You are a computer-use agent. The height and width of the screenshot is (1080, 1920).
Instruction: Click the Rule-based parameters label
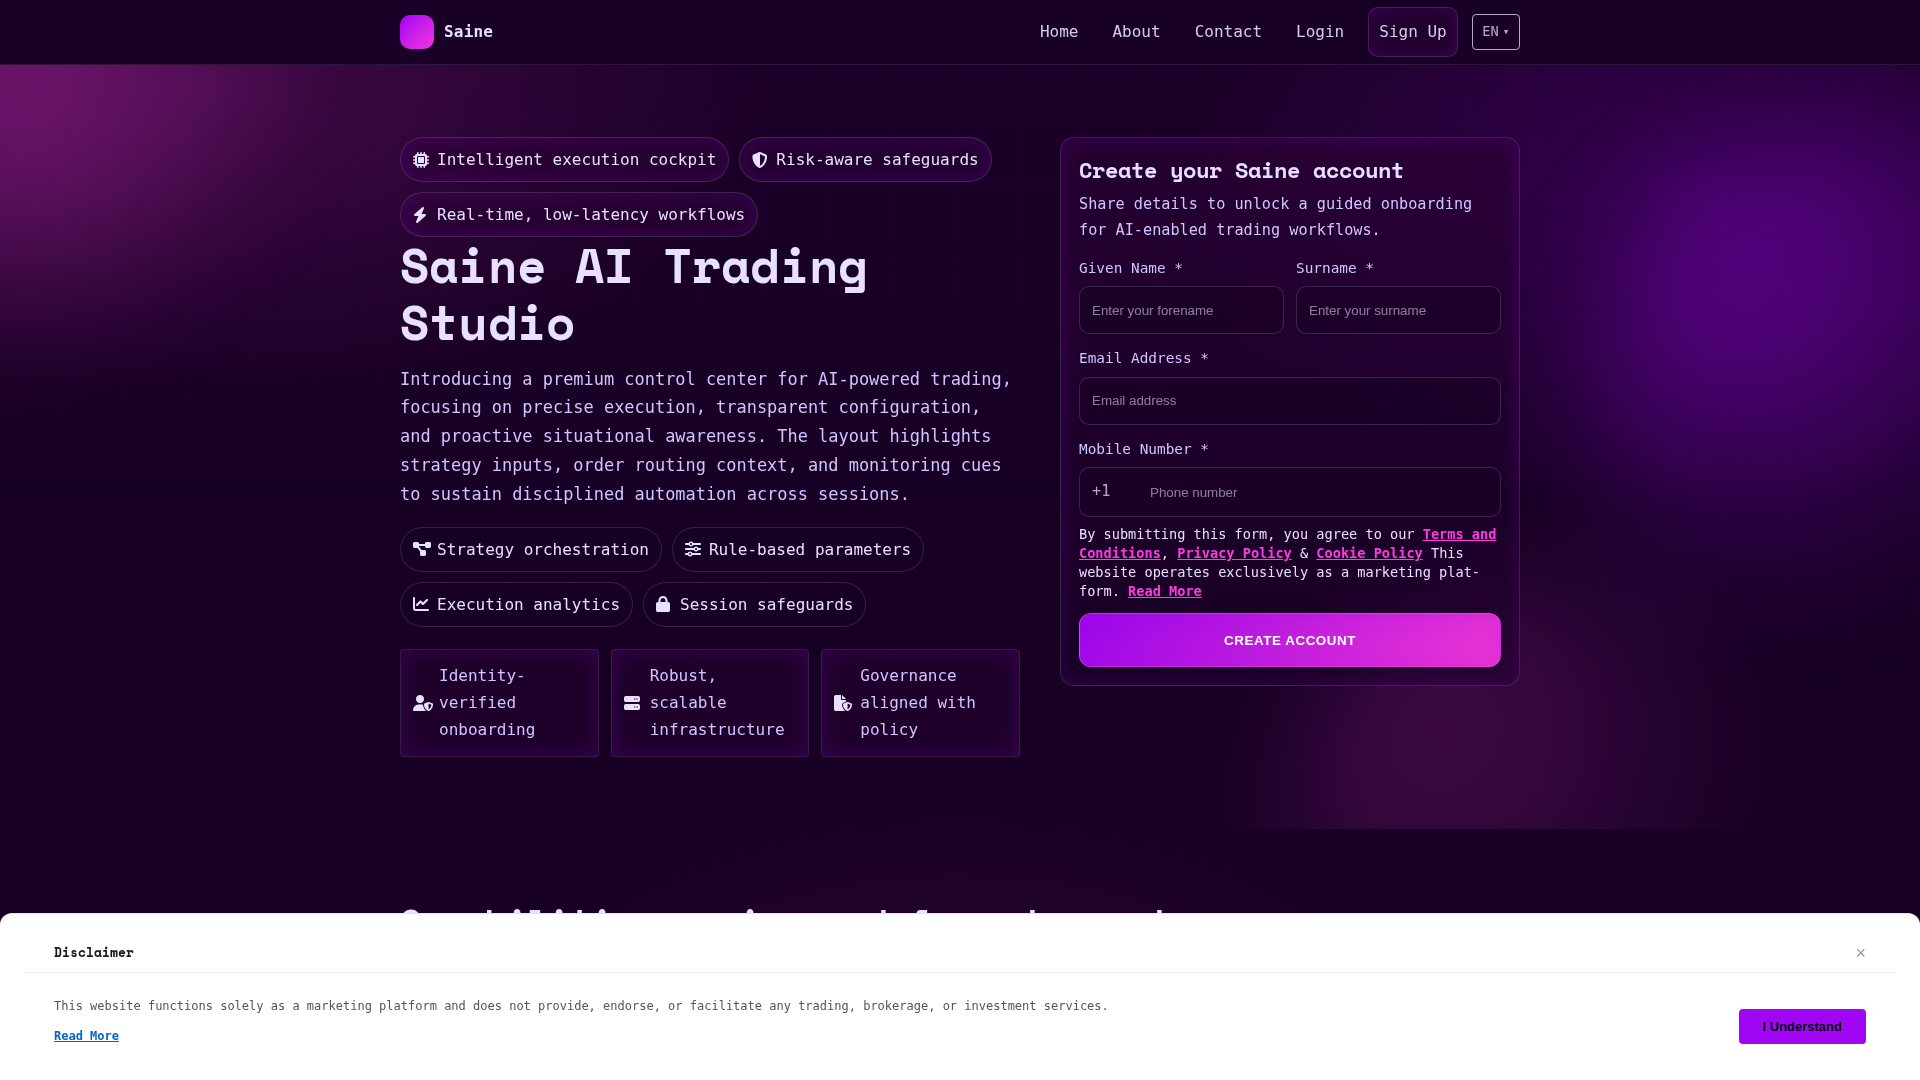810,550
